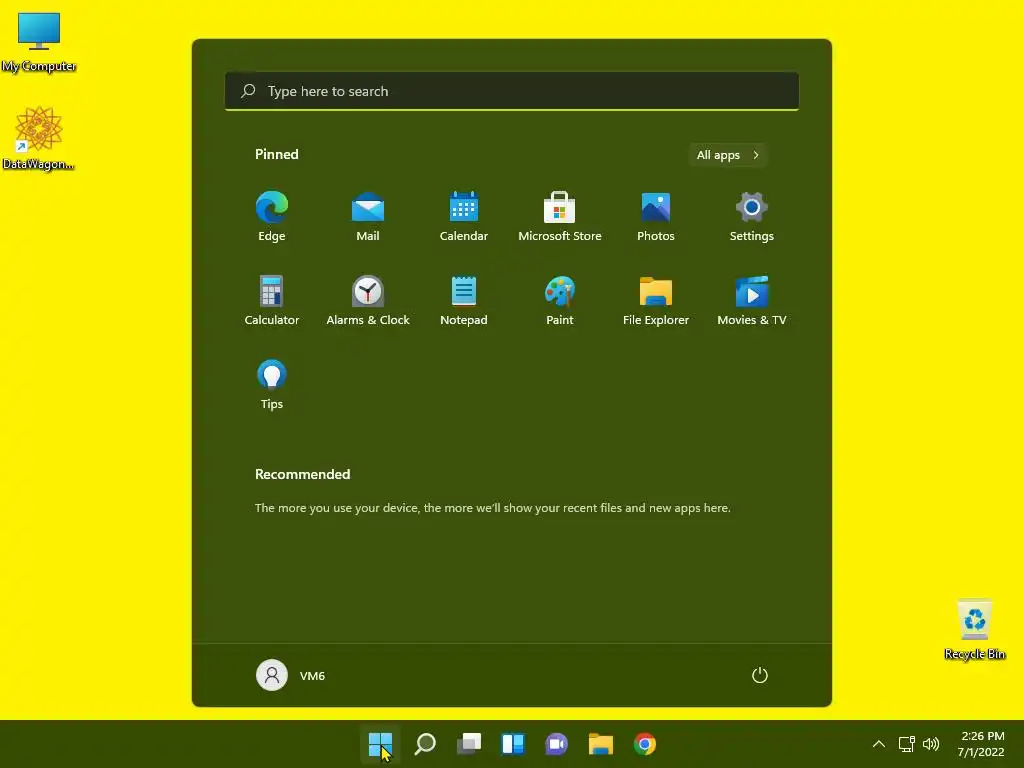This screenshot has width=1024, height=768.
Task: Select the DataWagon desktop shortcut
Action: point(39,138)
